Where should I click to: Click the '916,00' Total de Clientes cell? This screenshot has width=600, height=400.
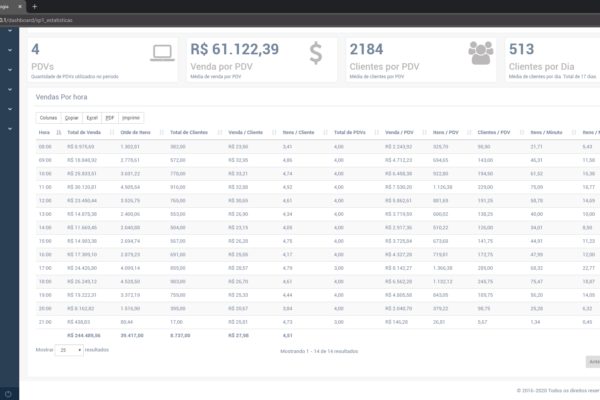[178, 187]
